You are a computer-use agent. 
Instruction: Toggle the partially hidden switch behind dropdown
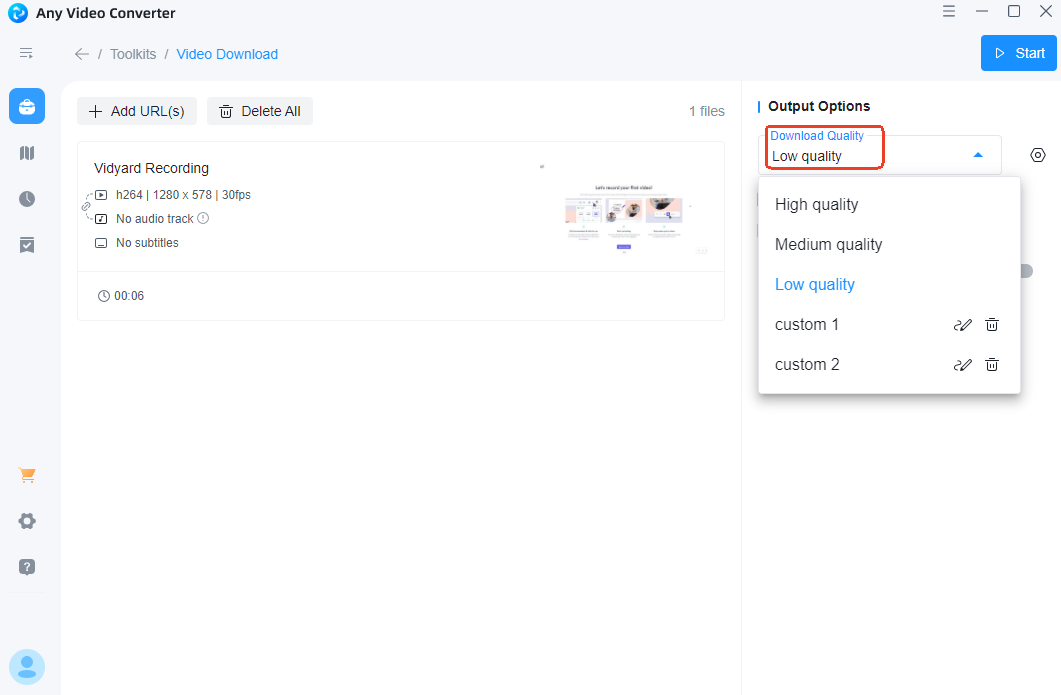coord(1026,271)
